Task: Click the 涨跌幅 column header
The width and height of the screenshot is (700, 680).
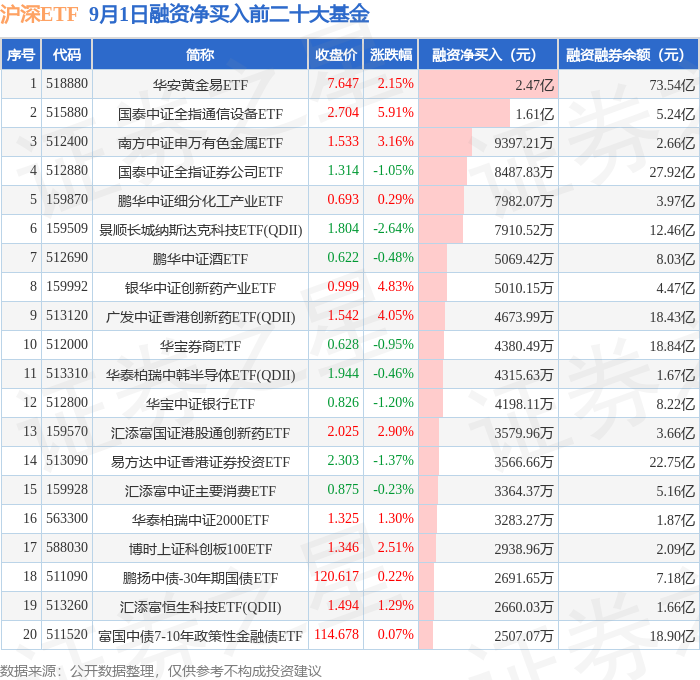Action: click(391, 54)
